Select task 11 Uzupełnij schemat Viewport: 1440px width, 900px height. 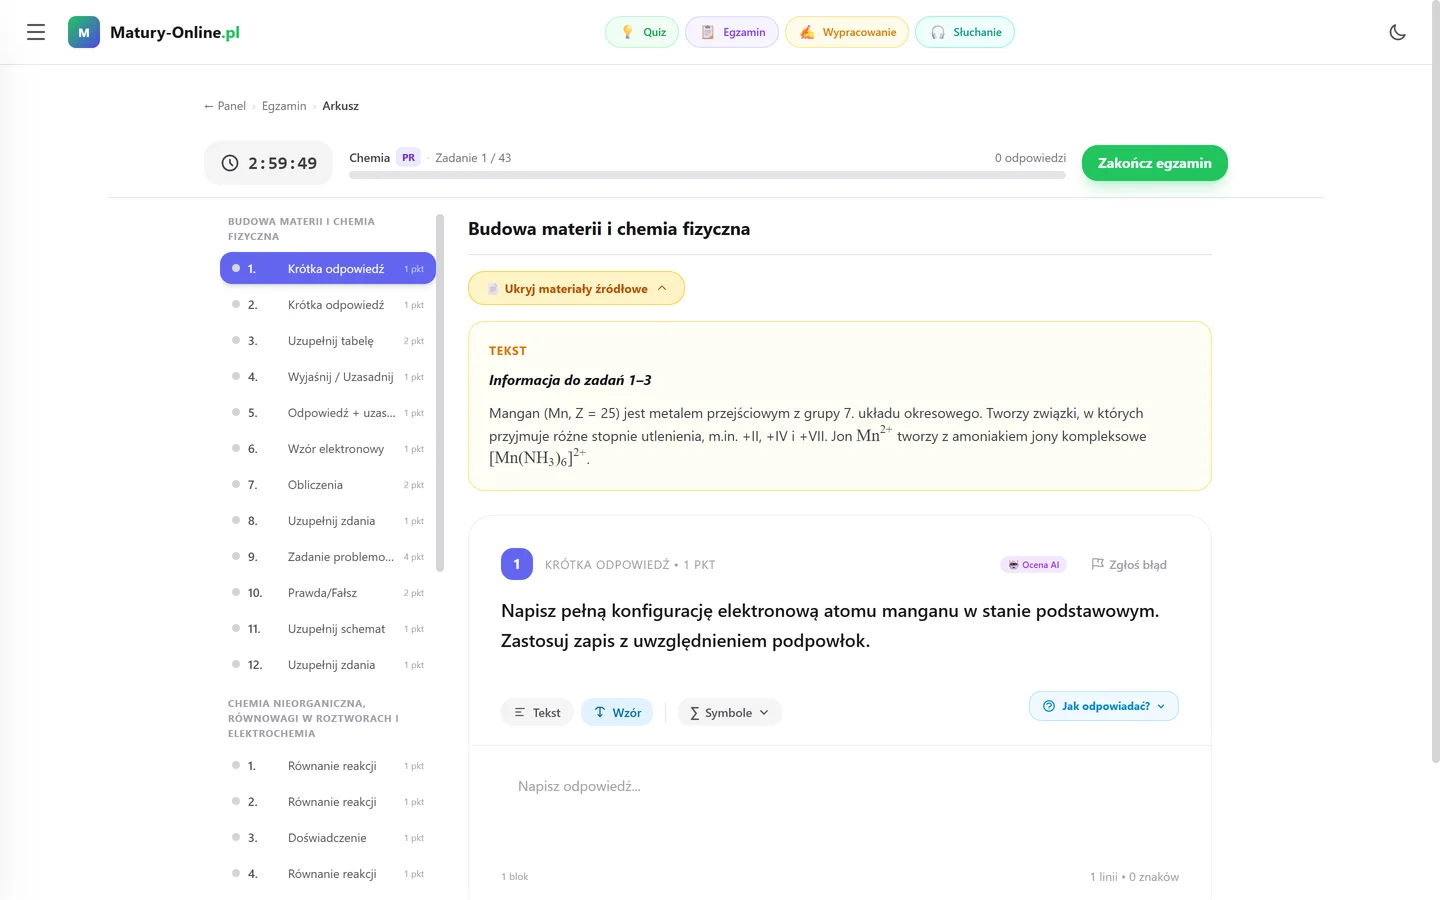(328, 629)
